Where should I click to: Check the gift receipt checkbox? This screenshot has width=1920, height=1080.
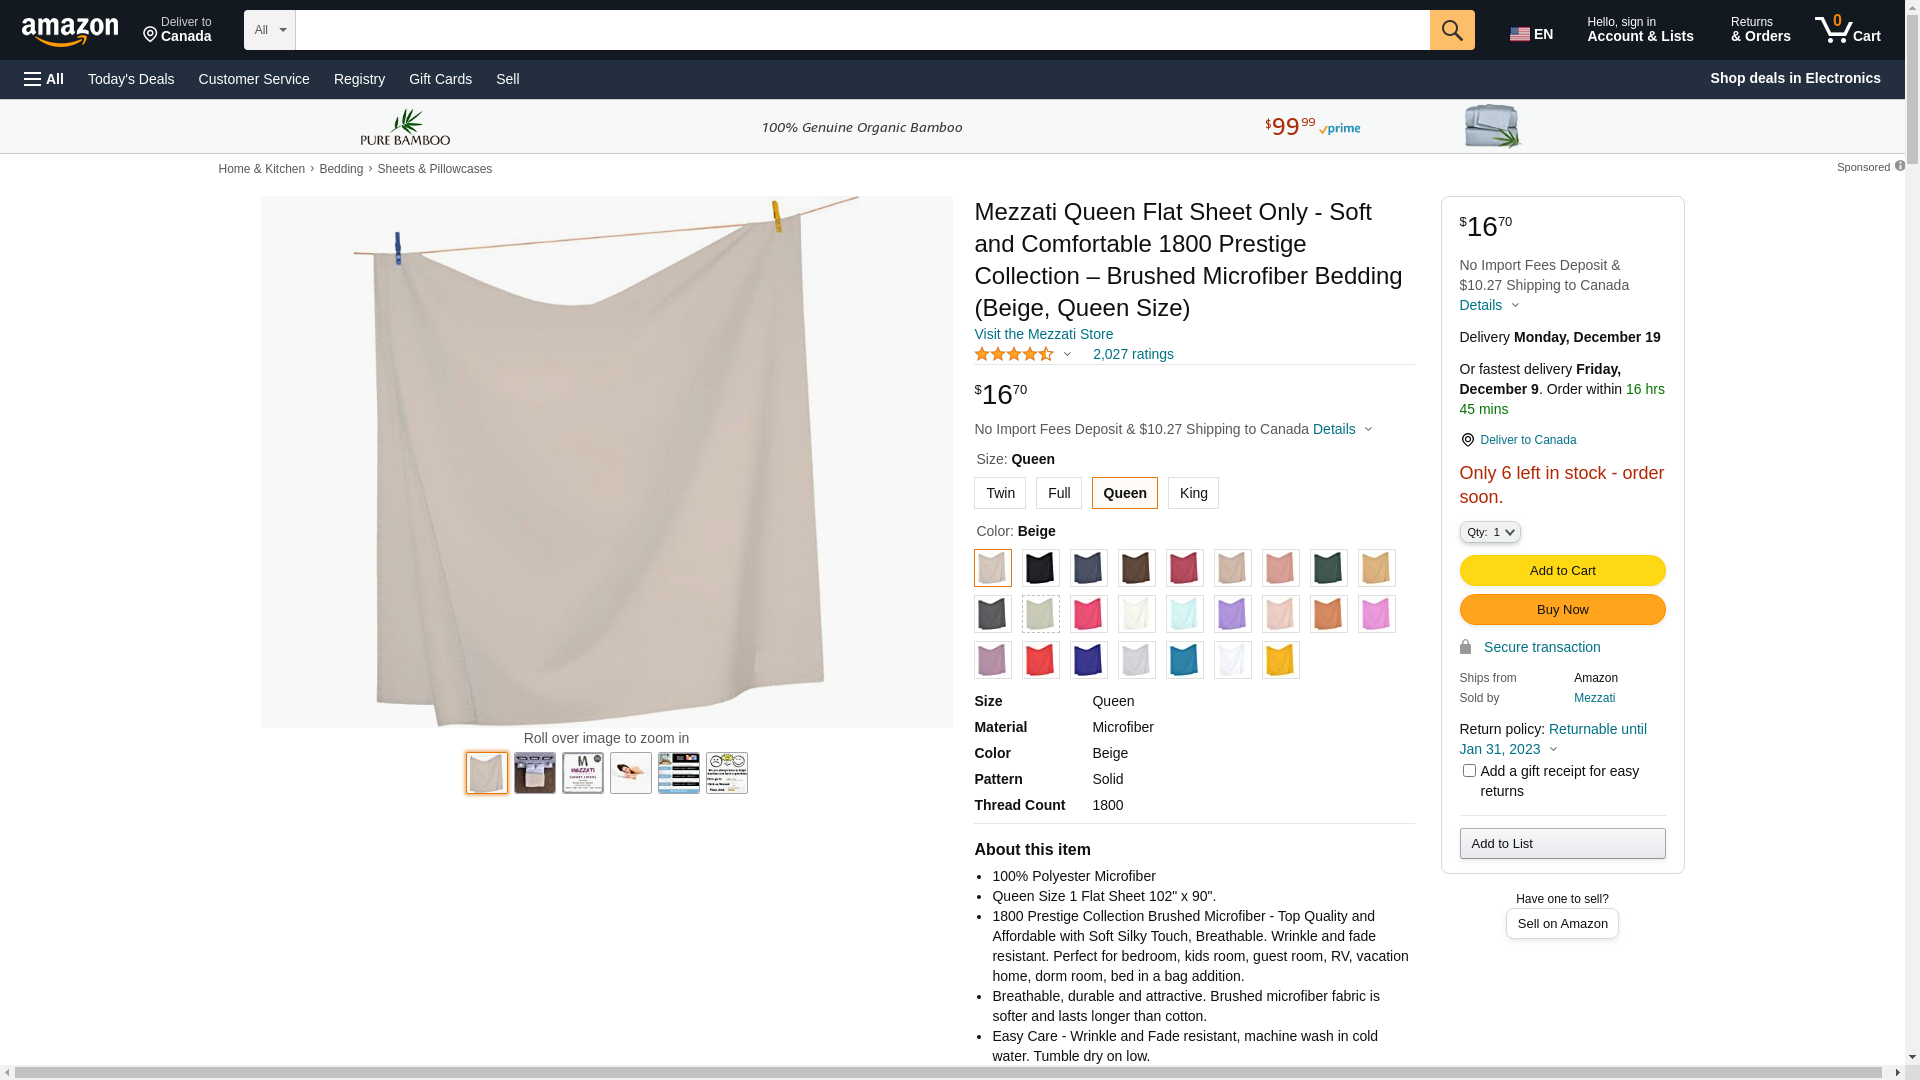point(1469,770)
